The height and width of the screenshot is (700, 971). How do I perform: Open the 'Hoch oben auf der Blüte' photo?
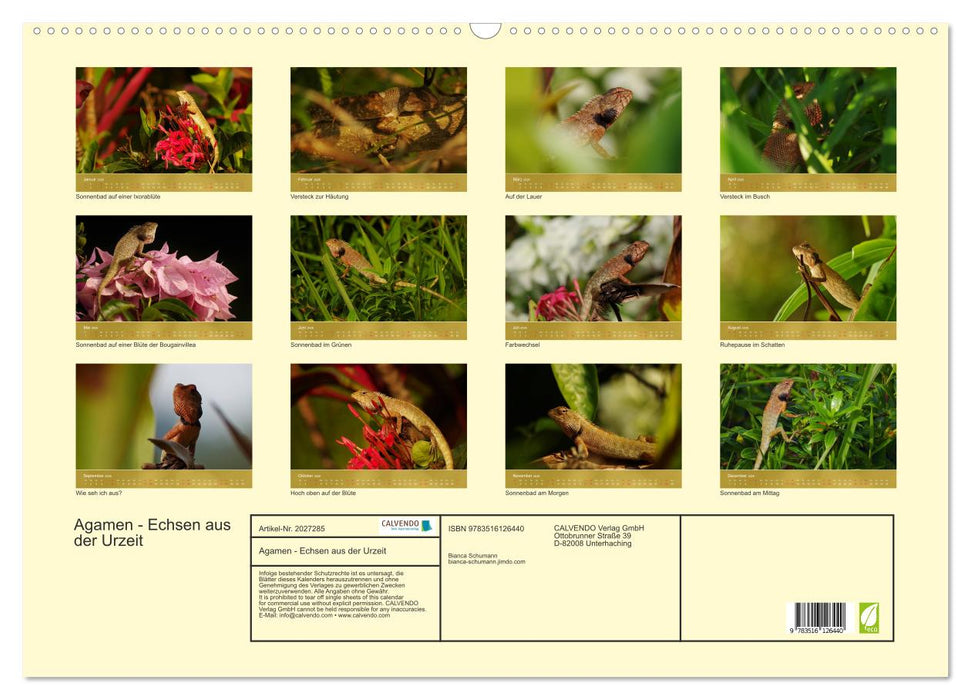tap(378, 420)
